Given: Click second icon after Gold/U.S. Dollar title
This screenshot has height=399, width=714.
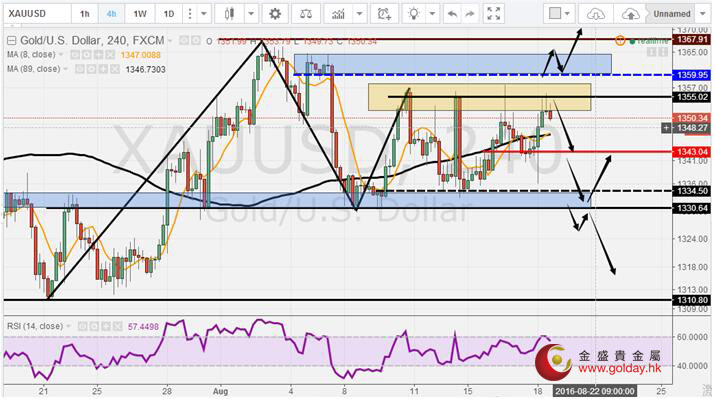Looking at the screenshot, I should 195,41.
